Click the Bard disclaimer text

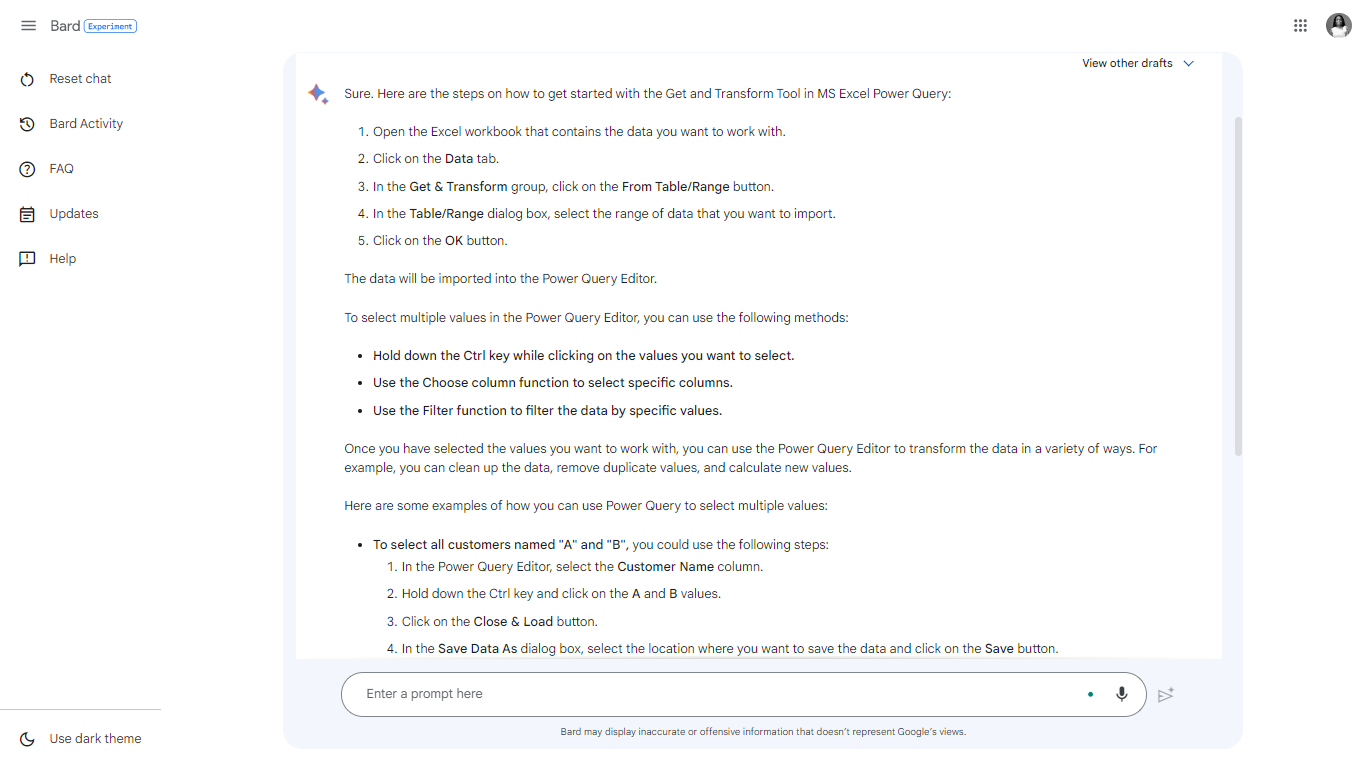coord(763,732)
